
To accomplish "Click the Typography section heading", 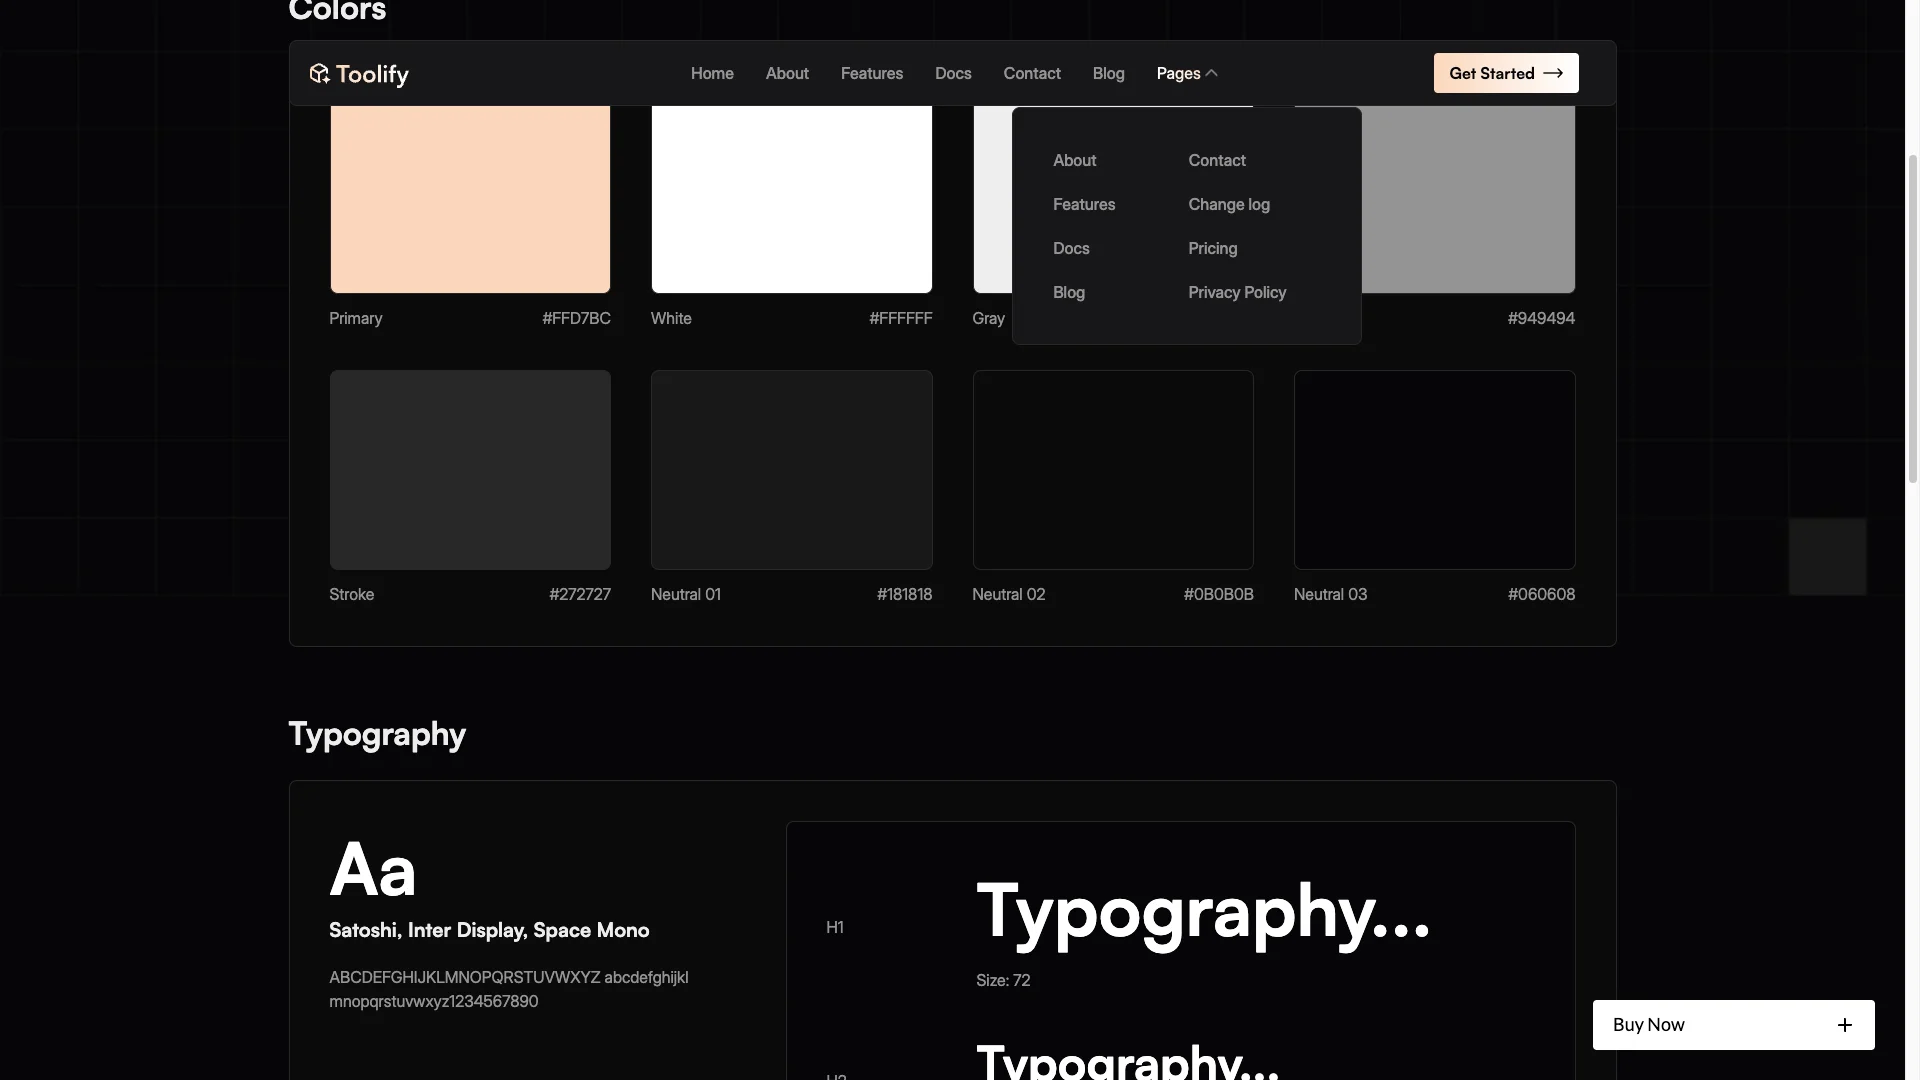I will [377, 735].
